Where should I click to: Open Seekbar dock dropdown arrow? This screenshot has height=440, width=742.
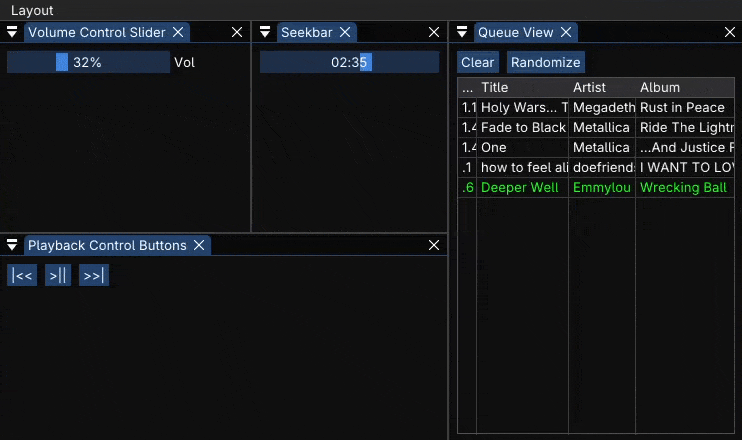[x=265, y=32]
